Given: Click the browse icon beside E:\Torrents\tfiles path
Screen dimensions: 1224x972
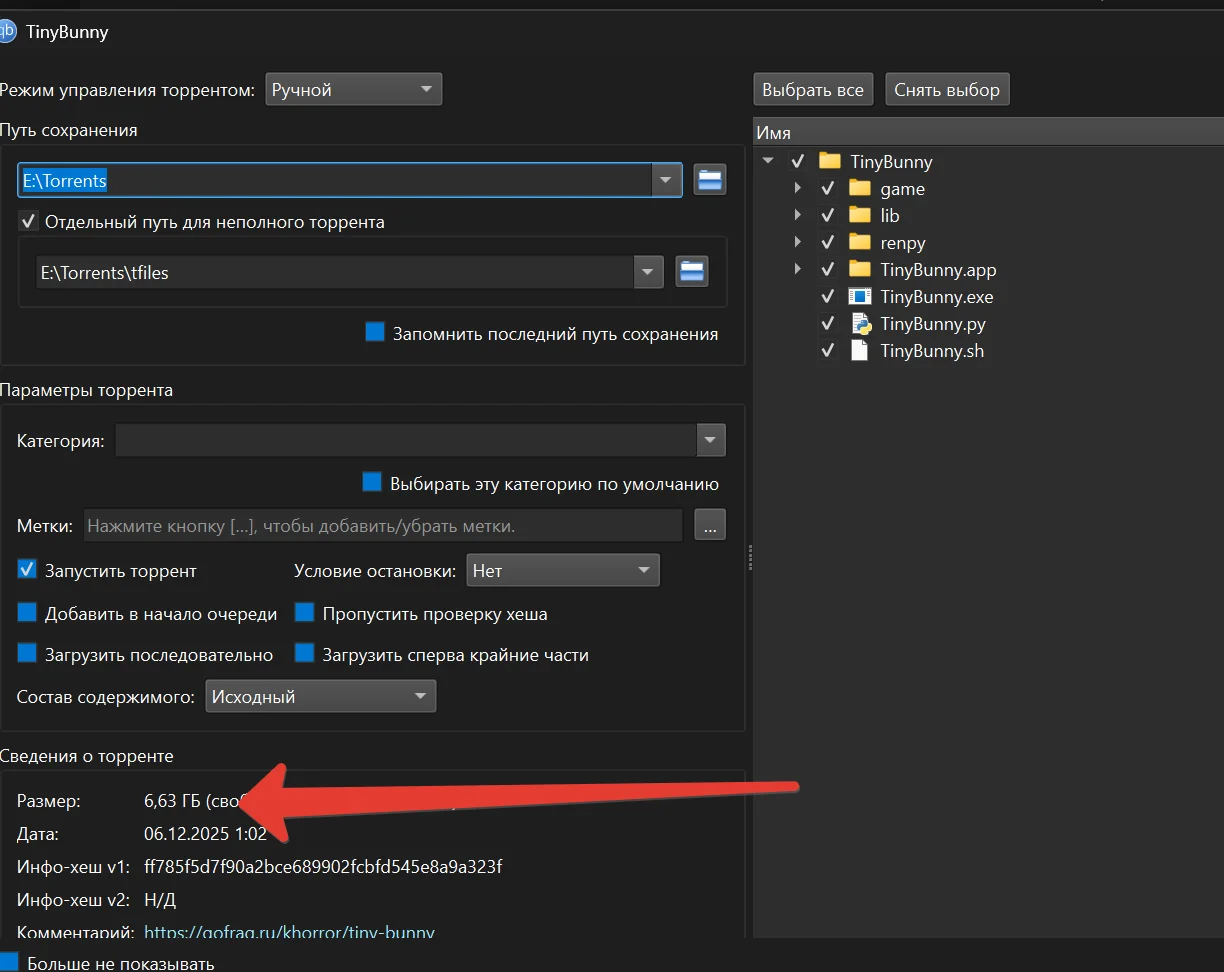Looking at the screenshot, I should tap(691, 271).
